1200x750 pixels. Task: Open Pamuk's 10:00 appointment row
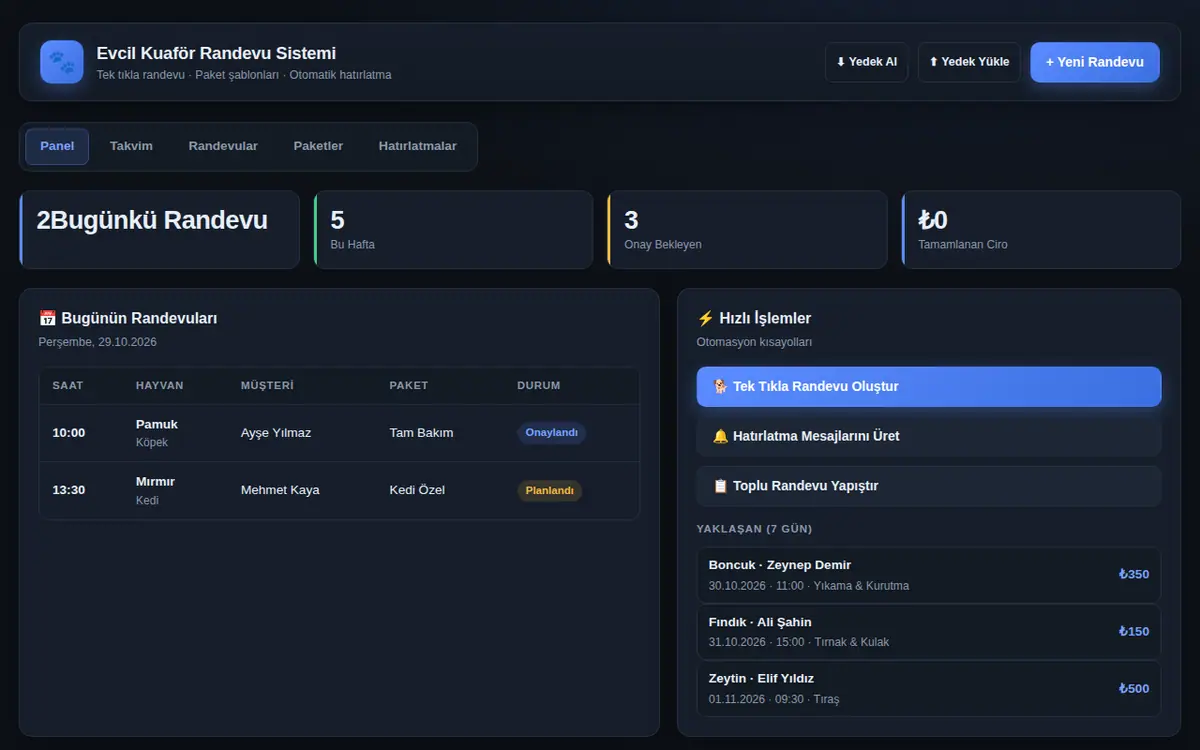pos(339,433)
